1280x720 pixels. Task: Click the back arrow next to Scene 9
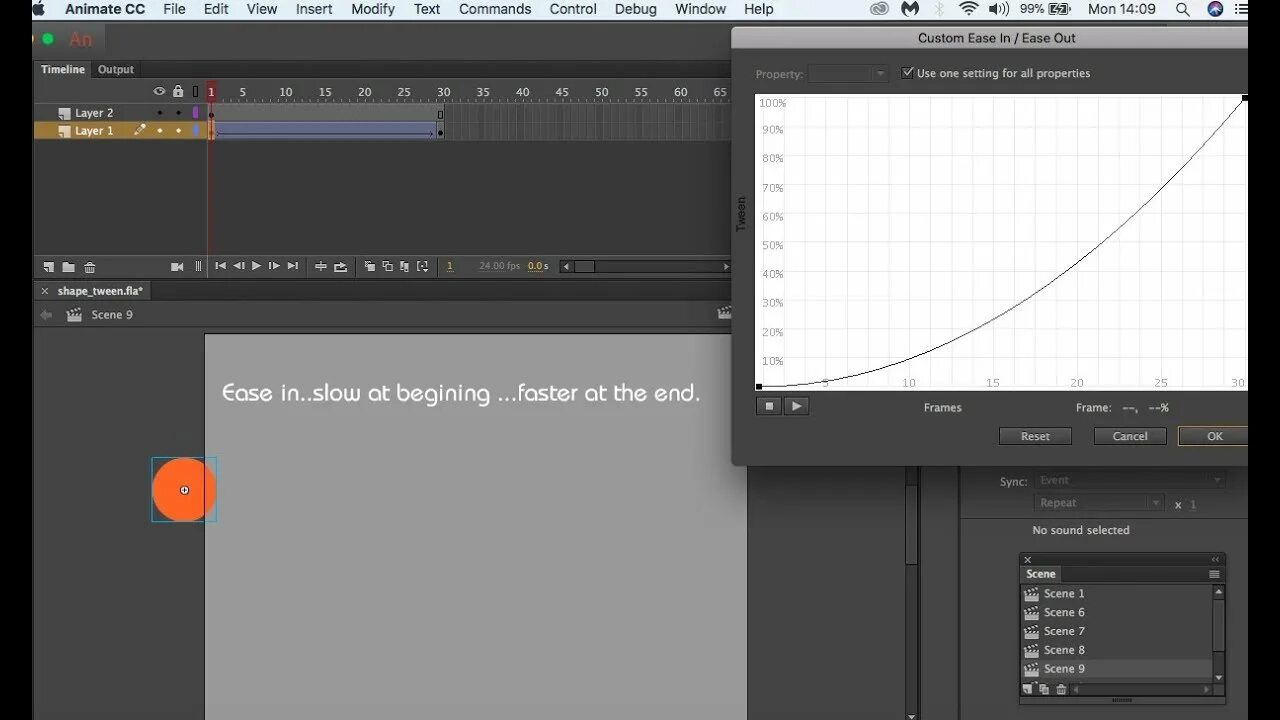46,315
